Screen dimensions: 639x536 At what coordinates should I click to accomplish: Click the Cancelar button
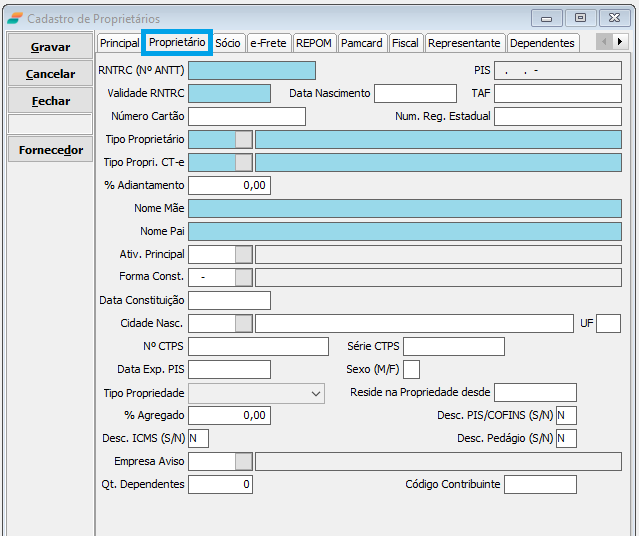click(50, 74)
